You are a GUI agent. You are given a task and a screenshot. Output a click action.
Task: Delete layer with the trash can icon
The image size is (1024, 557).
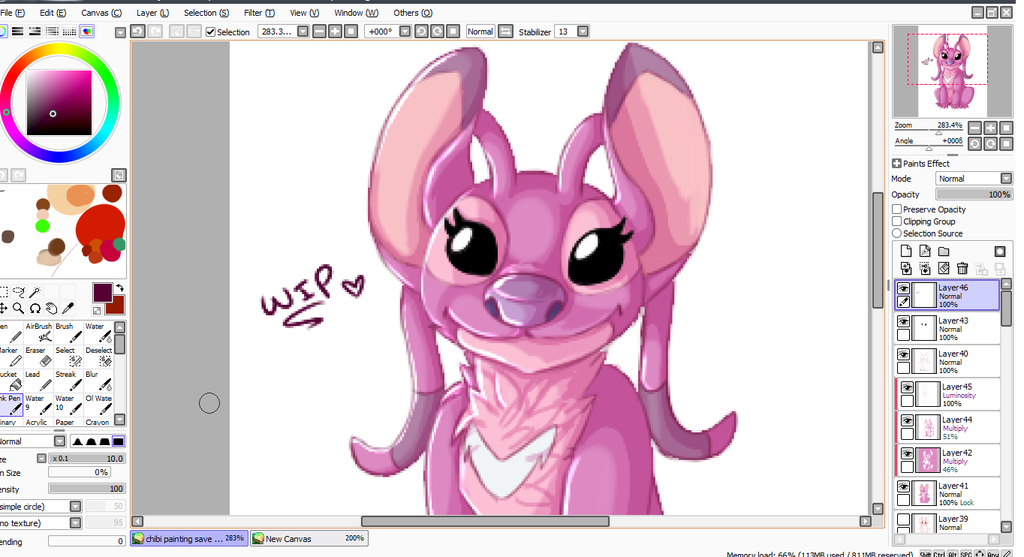(x=962, y=268)
